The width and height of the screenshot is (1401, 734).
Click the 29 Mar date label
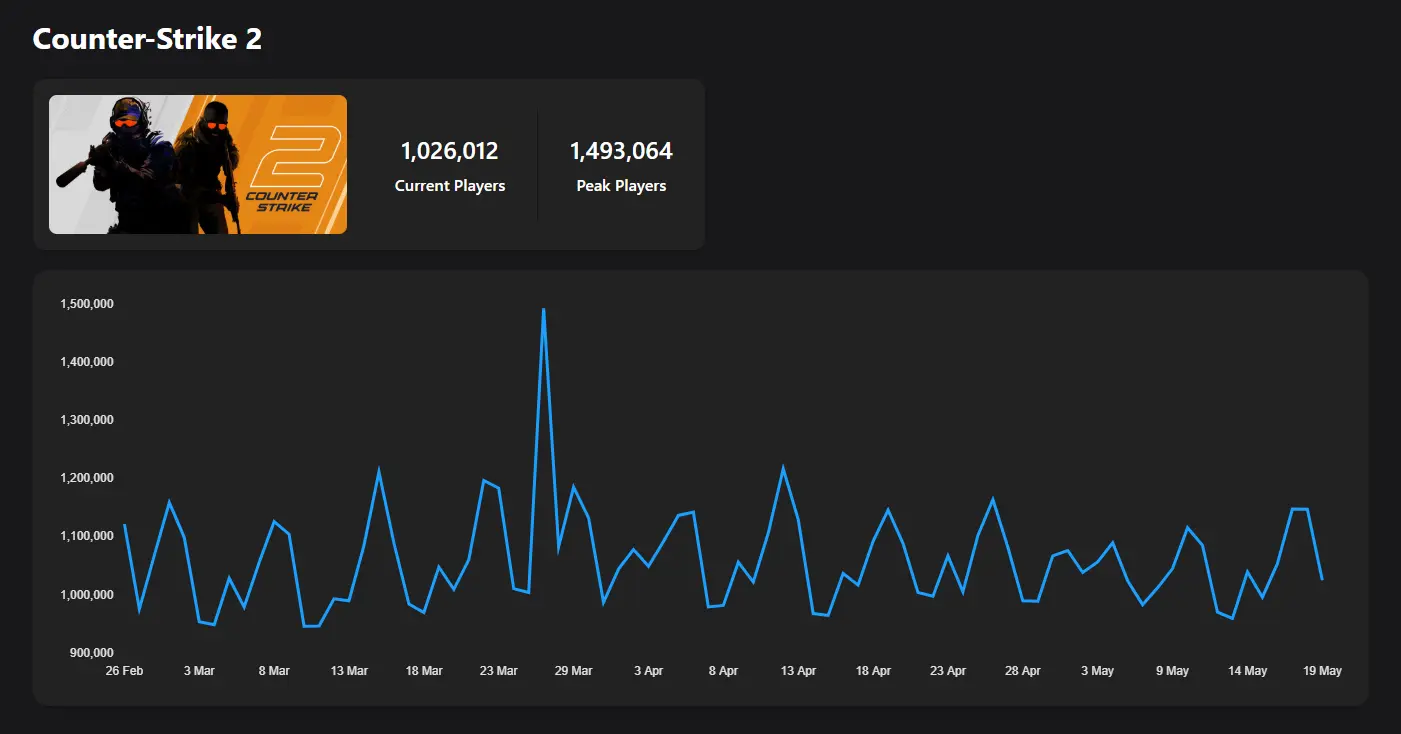(573, 671)
